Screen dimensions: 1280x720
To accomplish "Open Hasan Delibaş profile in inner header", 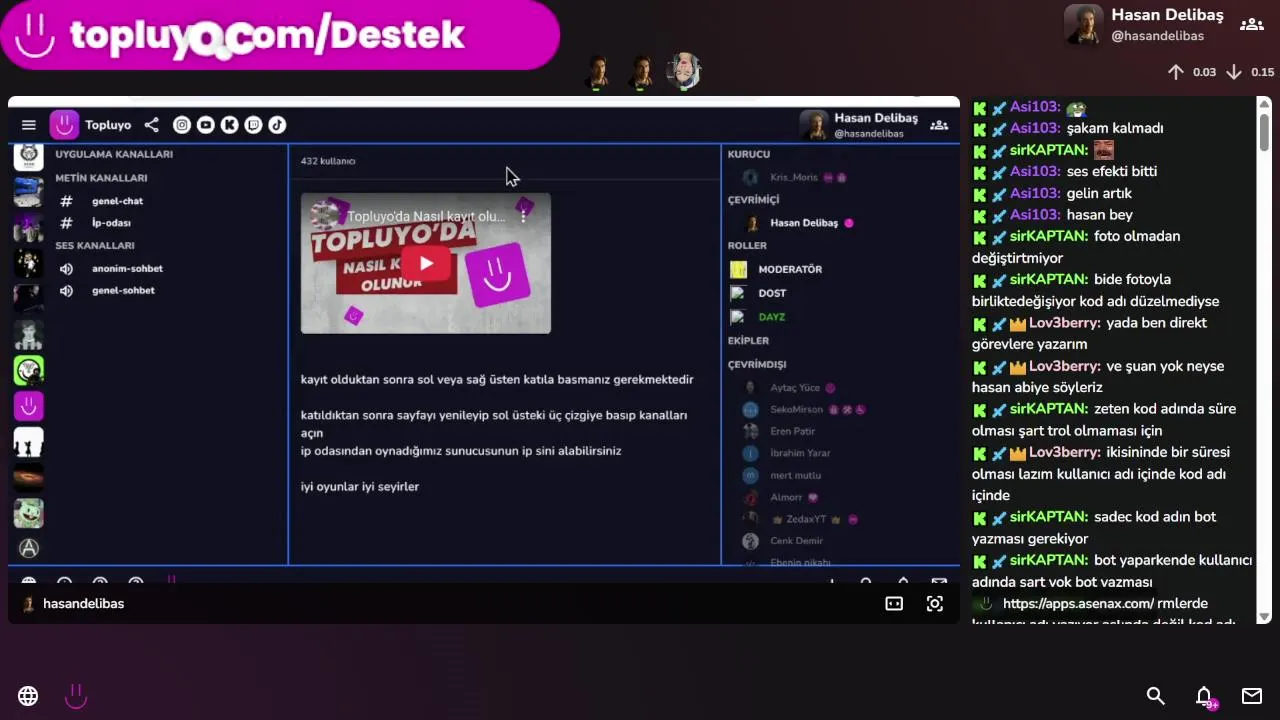I will (x=860, y=125).
